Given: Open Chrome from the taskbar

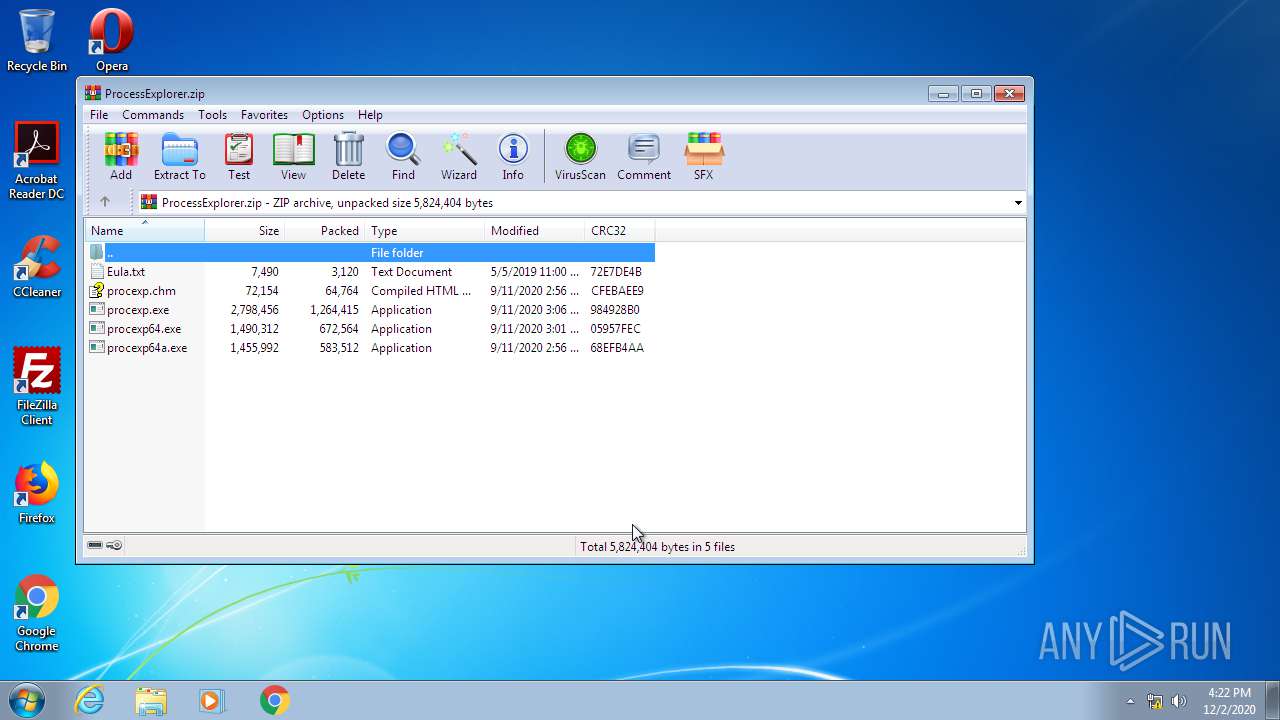Looking at the screenshot, I should pos(275,700).
